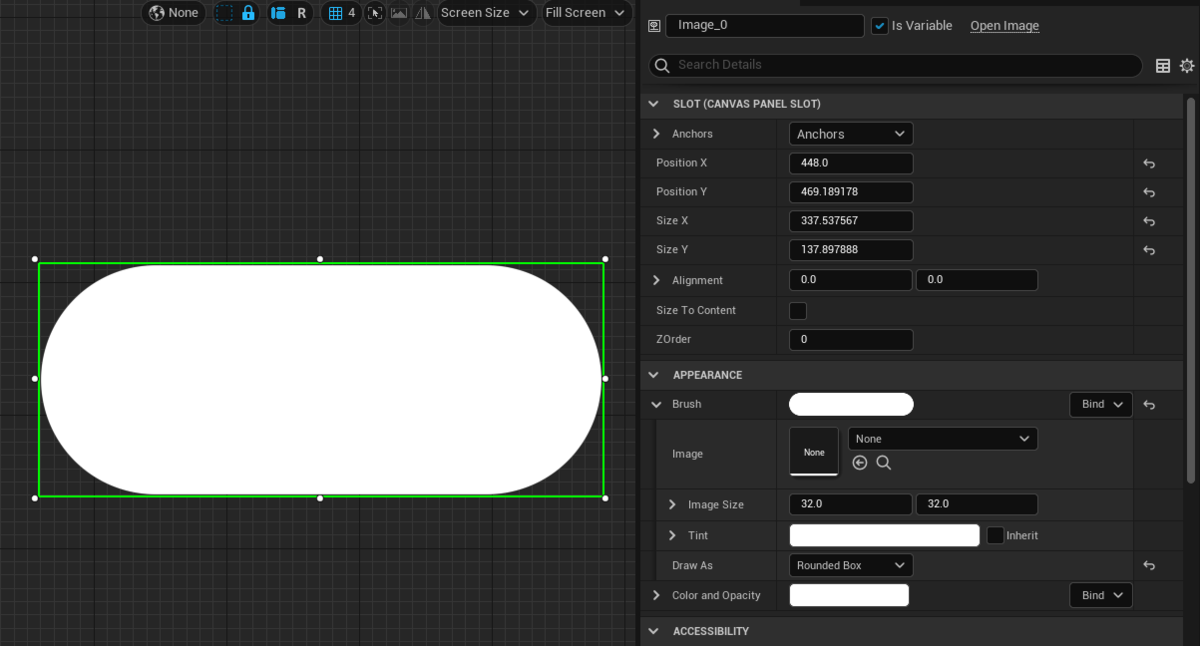Collapse the Slot (Canvas Panel Slot) section
This screenshot has height=646, width=1200.
654,104
